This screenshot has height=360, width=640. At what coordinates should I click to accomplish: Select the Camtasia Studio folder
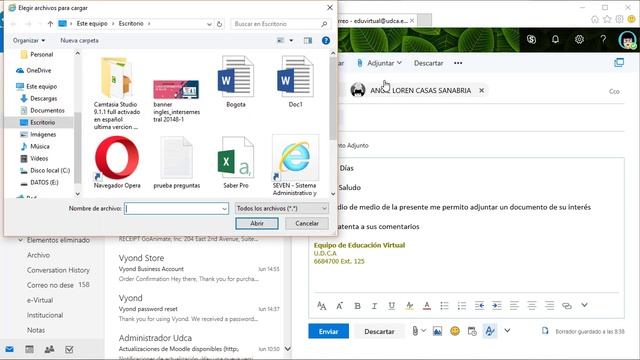tap(117, 93)
